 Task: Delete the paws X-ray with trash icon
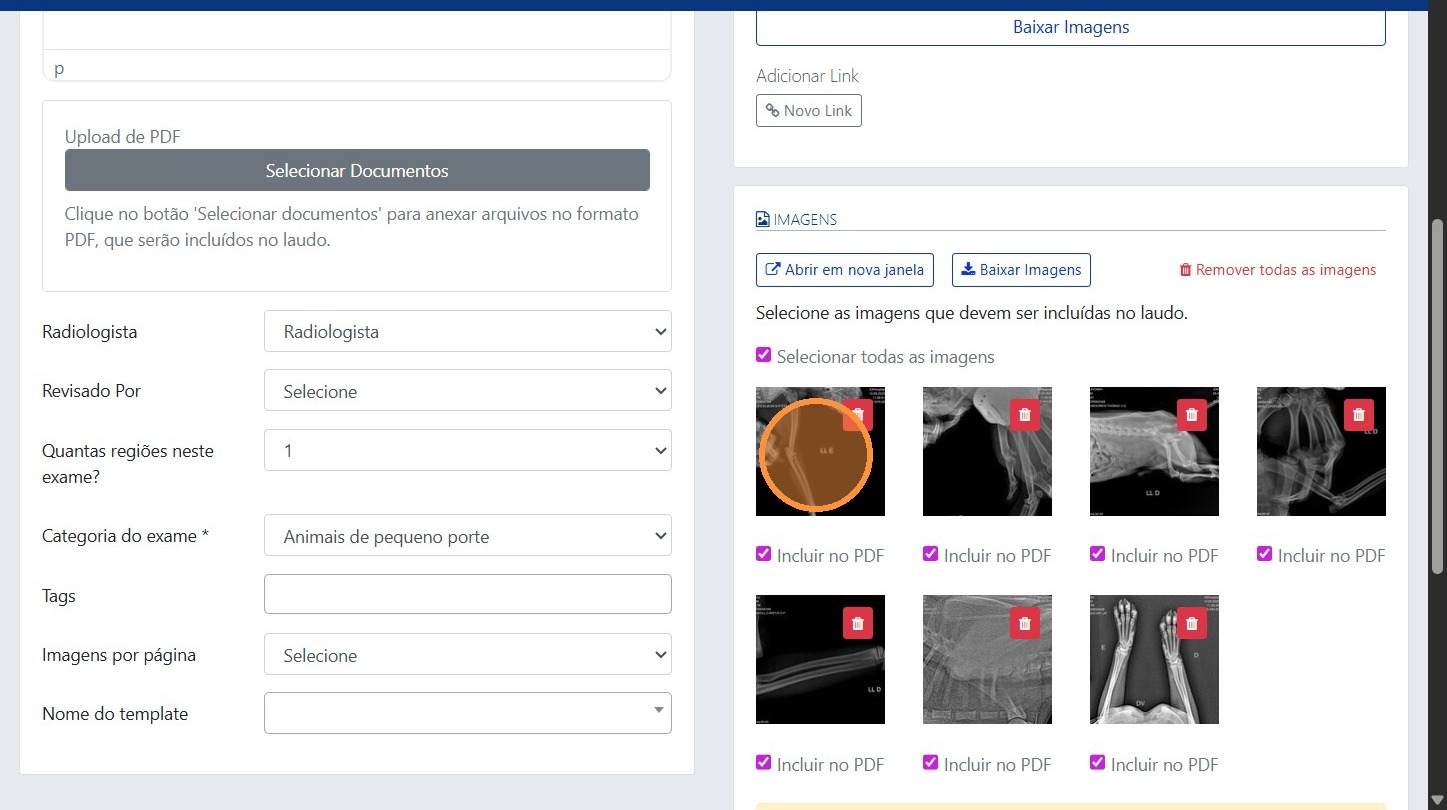1191,623
